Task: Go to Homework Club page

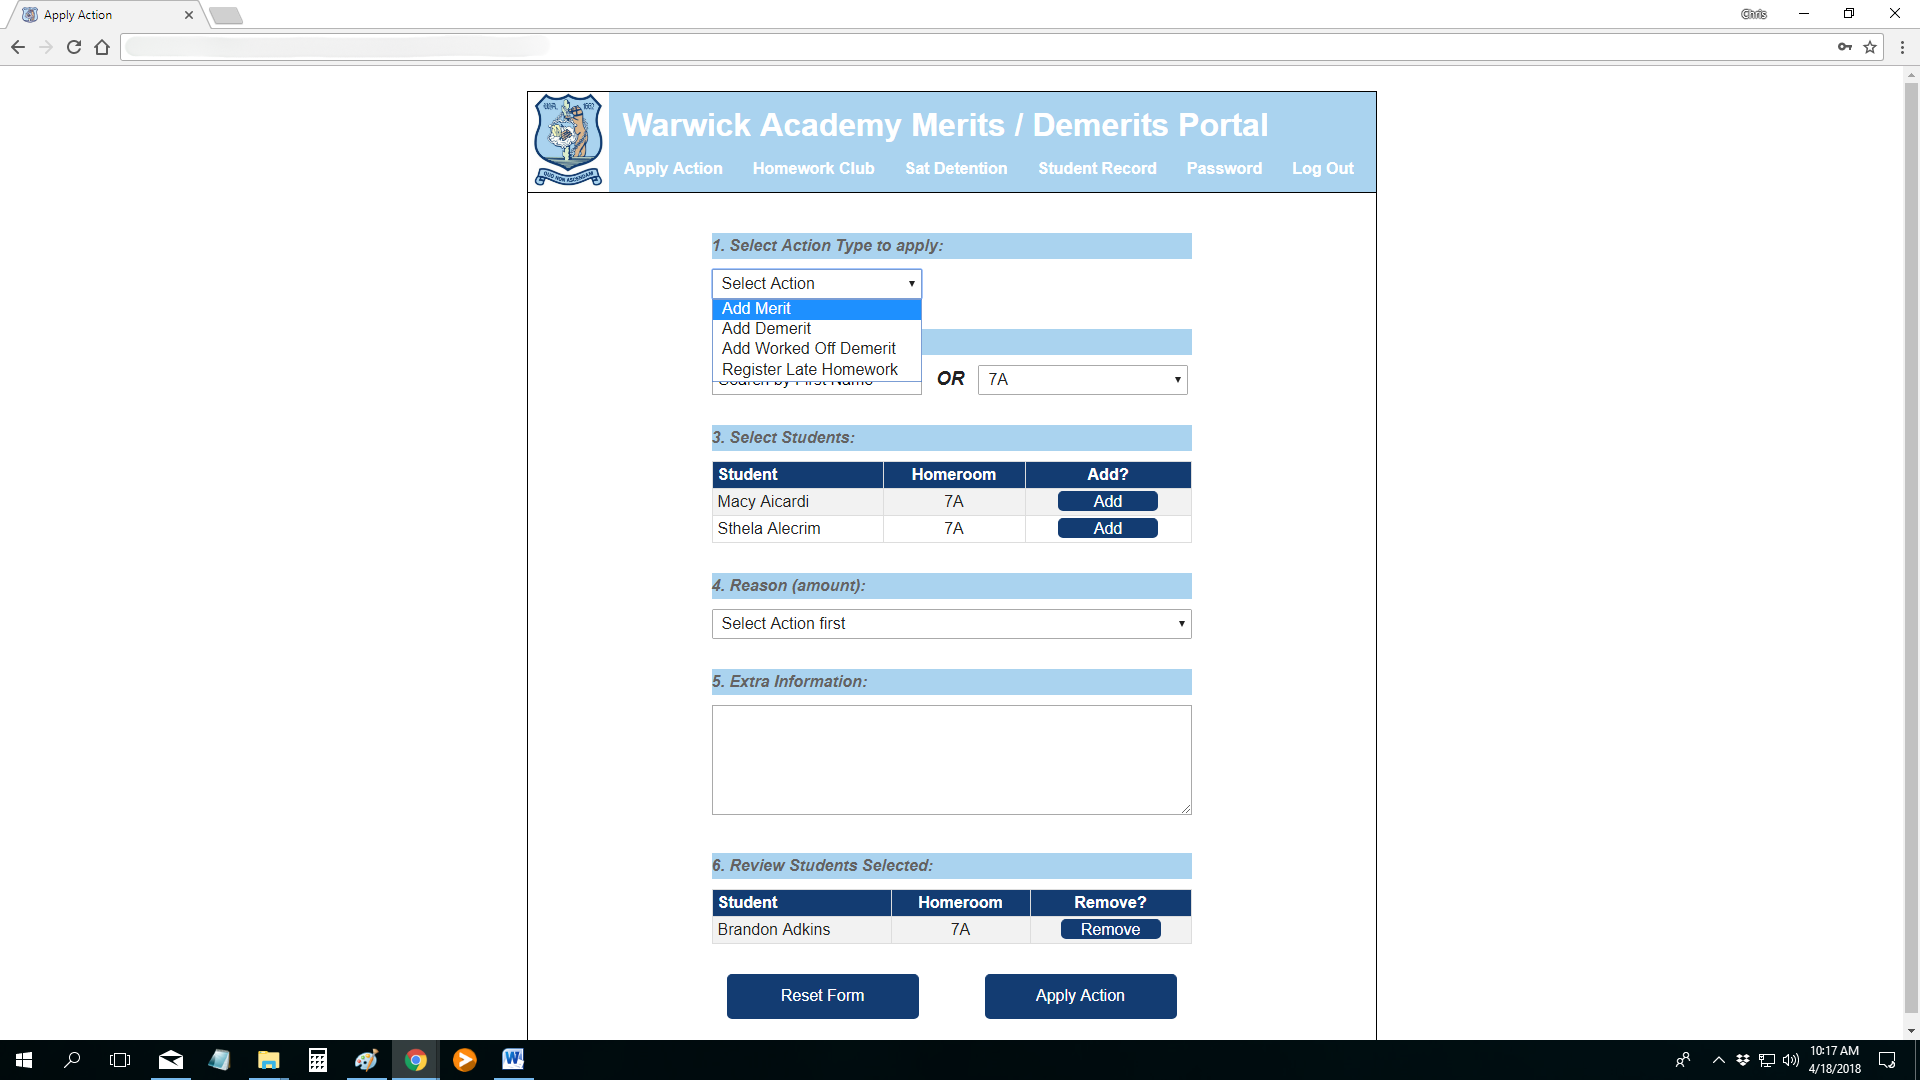Action: [x=813, y=168]
